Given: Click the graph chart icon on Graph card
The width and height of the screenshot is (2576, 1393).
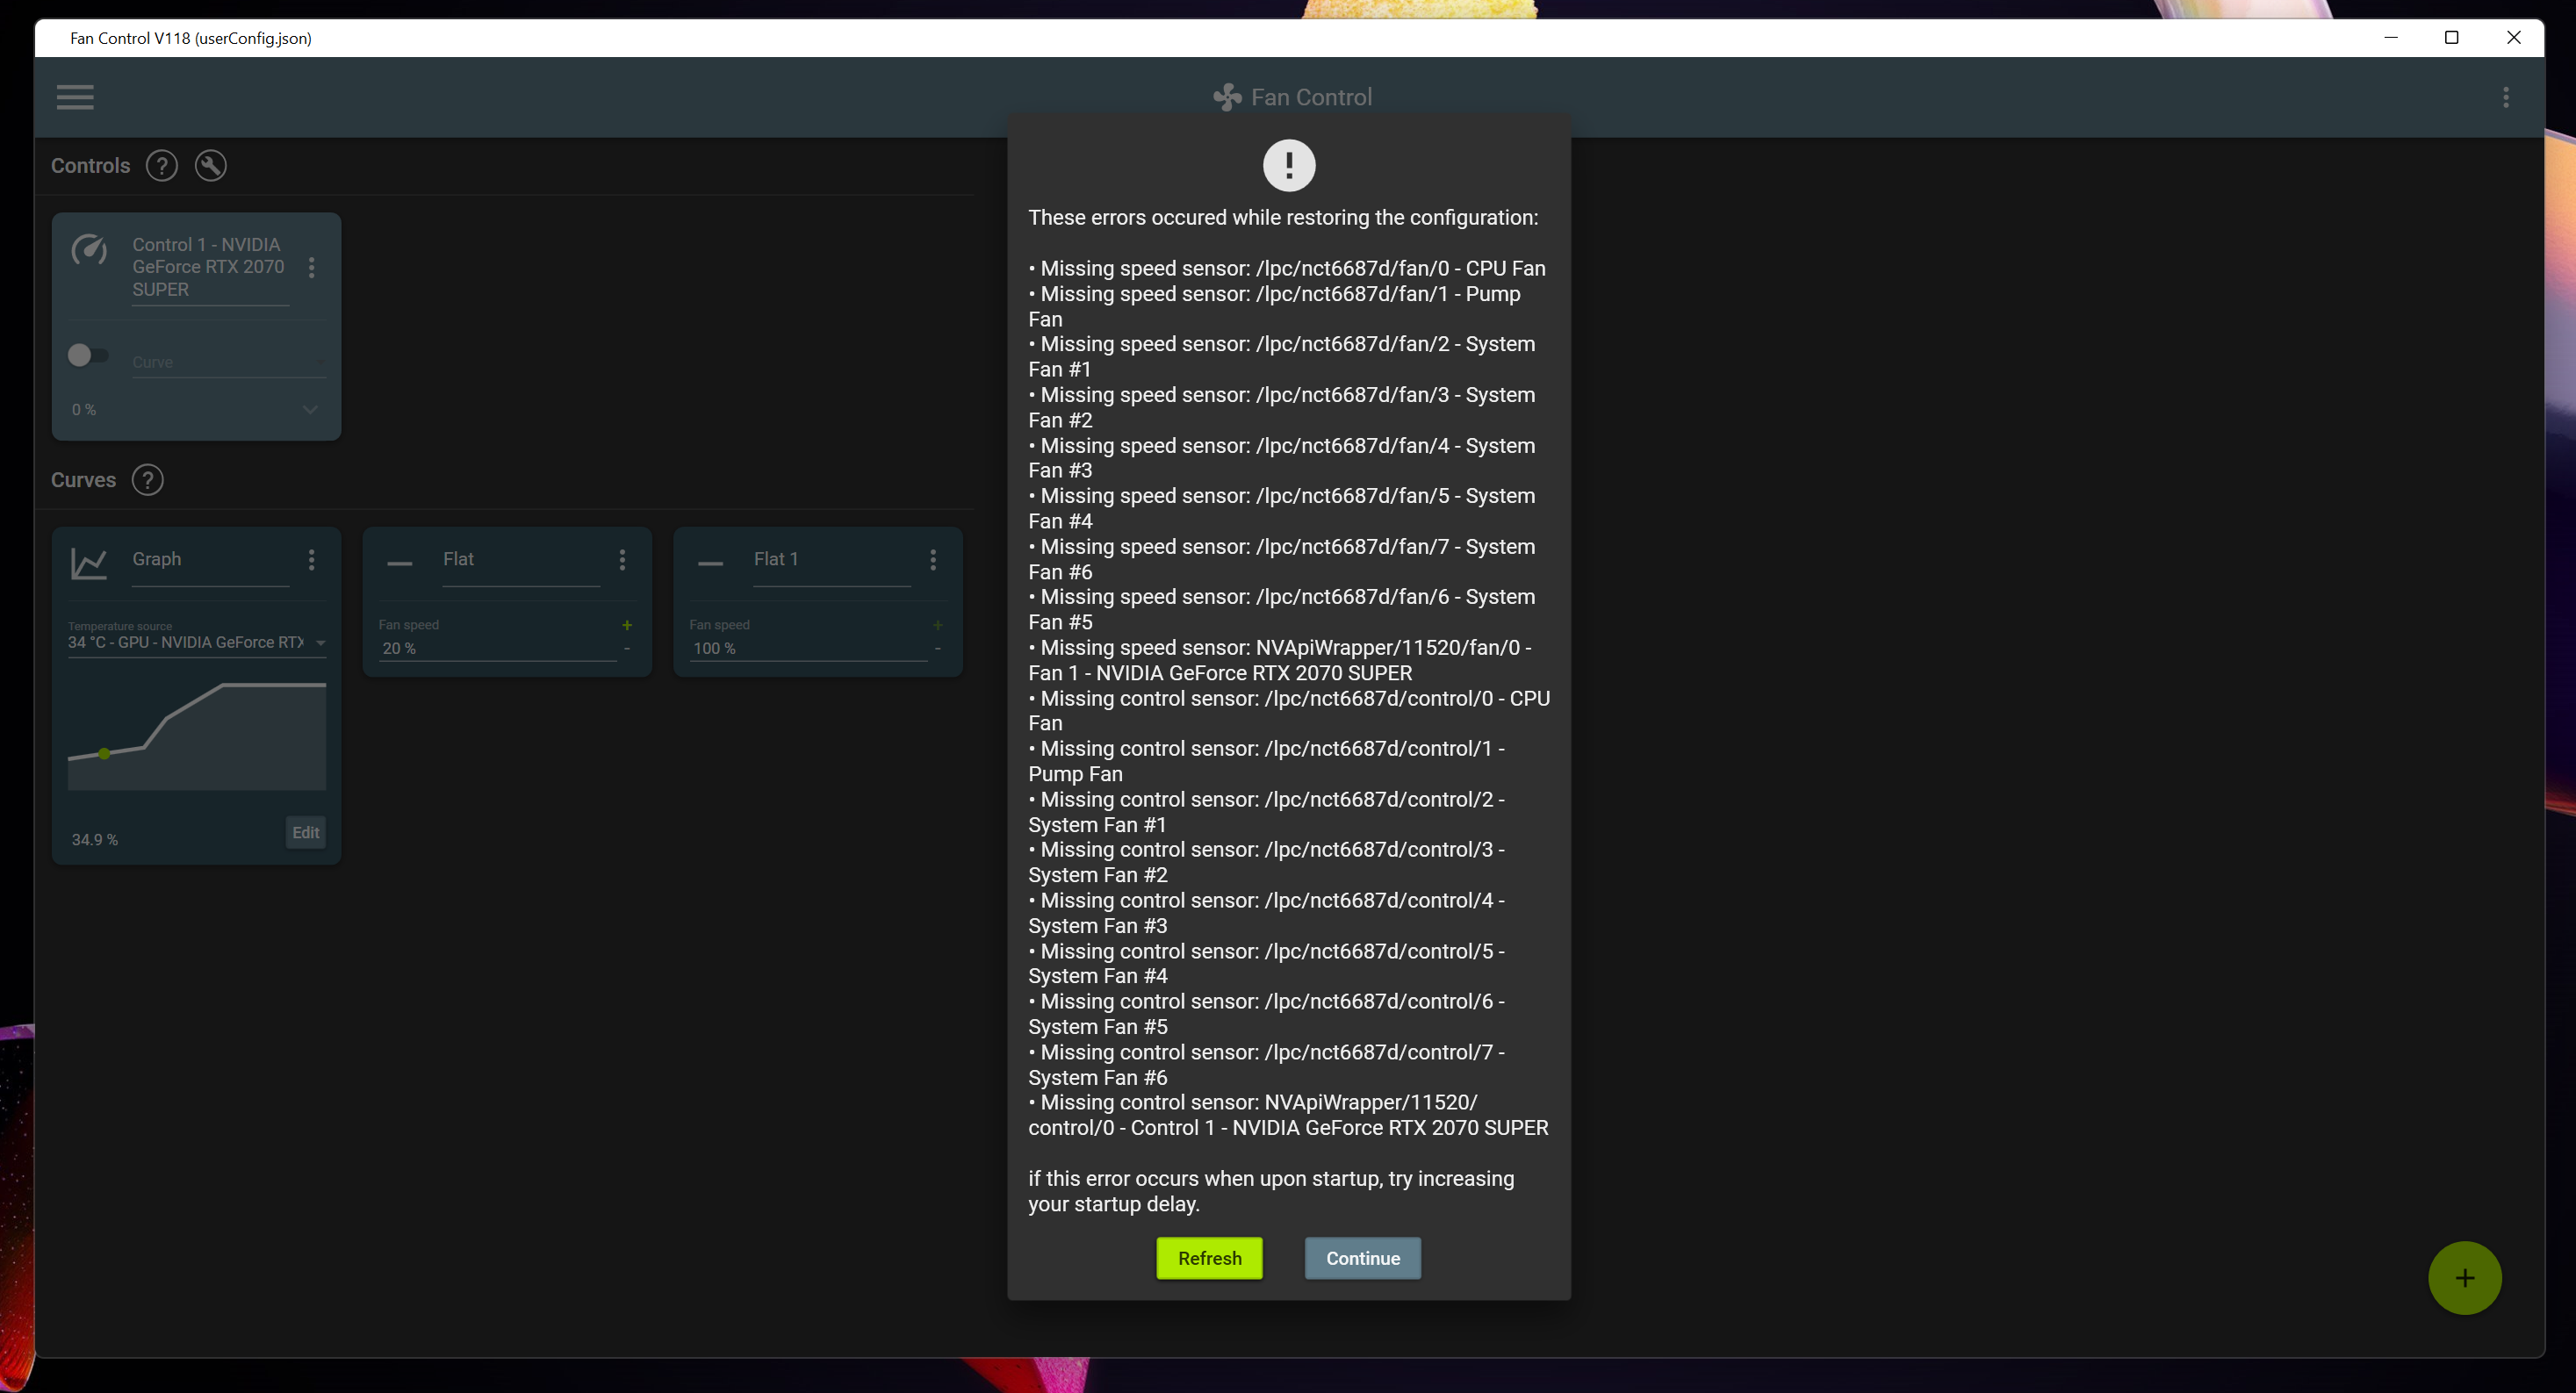Looking at the screenshot, I should pyautogui.click(x=89, y=563).
